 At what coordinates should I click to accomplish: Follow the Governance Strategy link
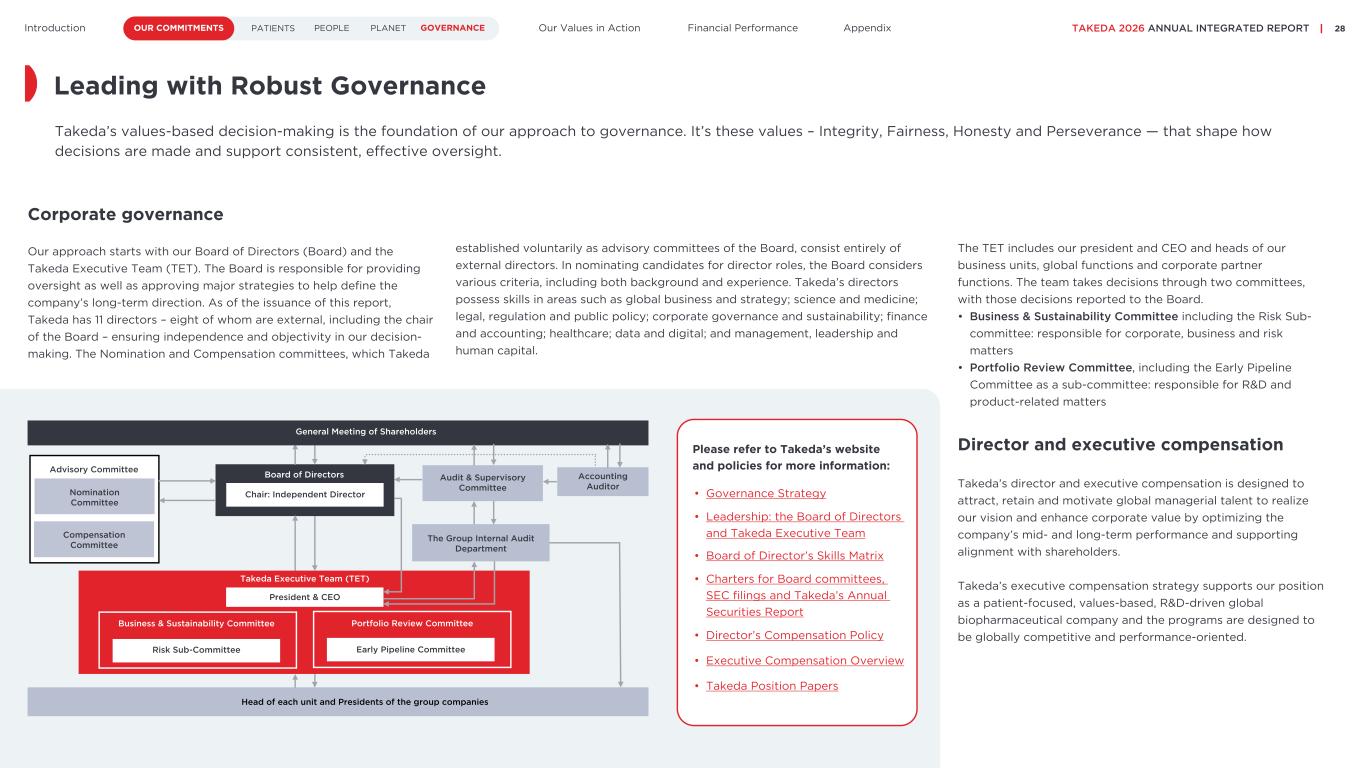(x=766, y=493)
